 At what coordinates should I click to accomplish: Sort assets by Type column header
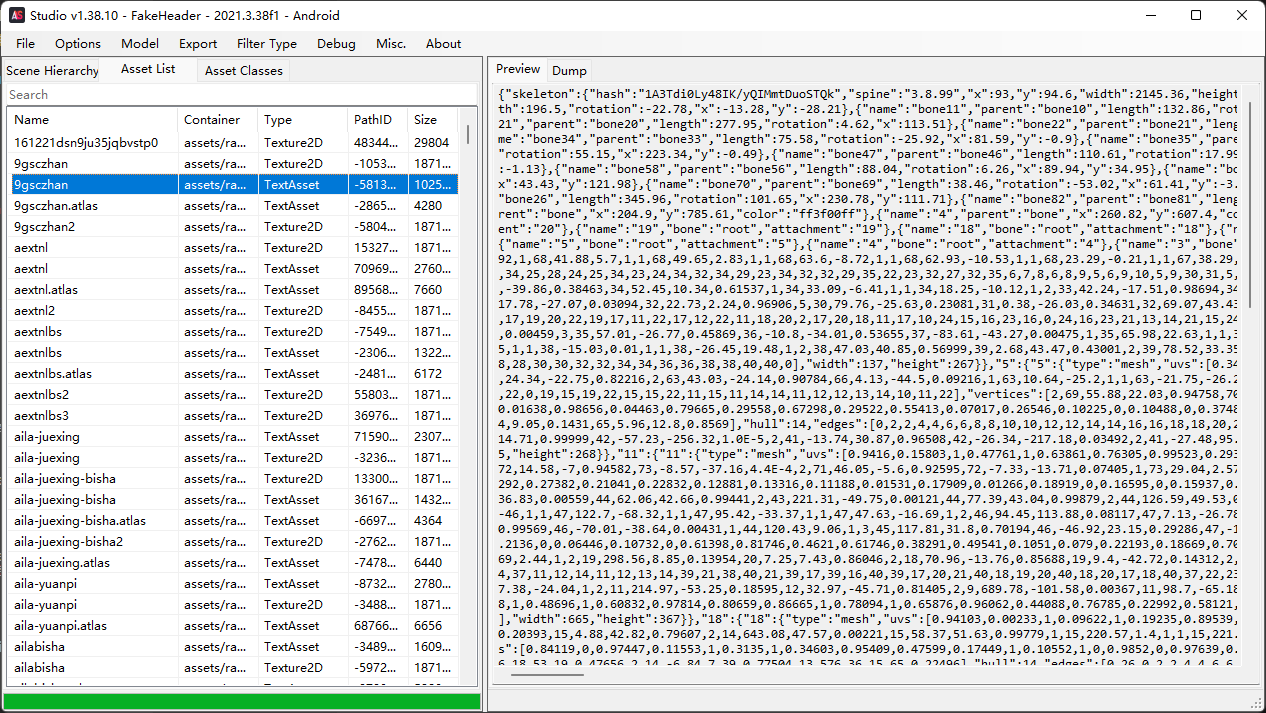pos(303,119)
